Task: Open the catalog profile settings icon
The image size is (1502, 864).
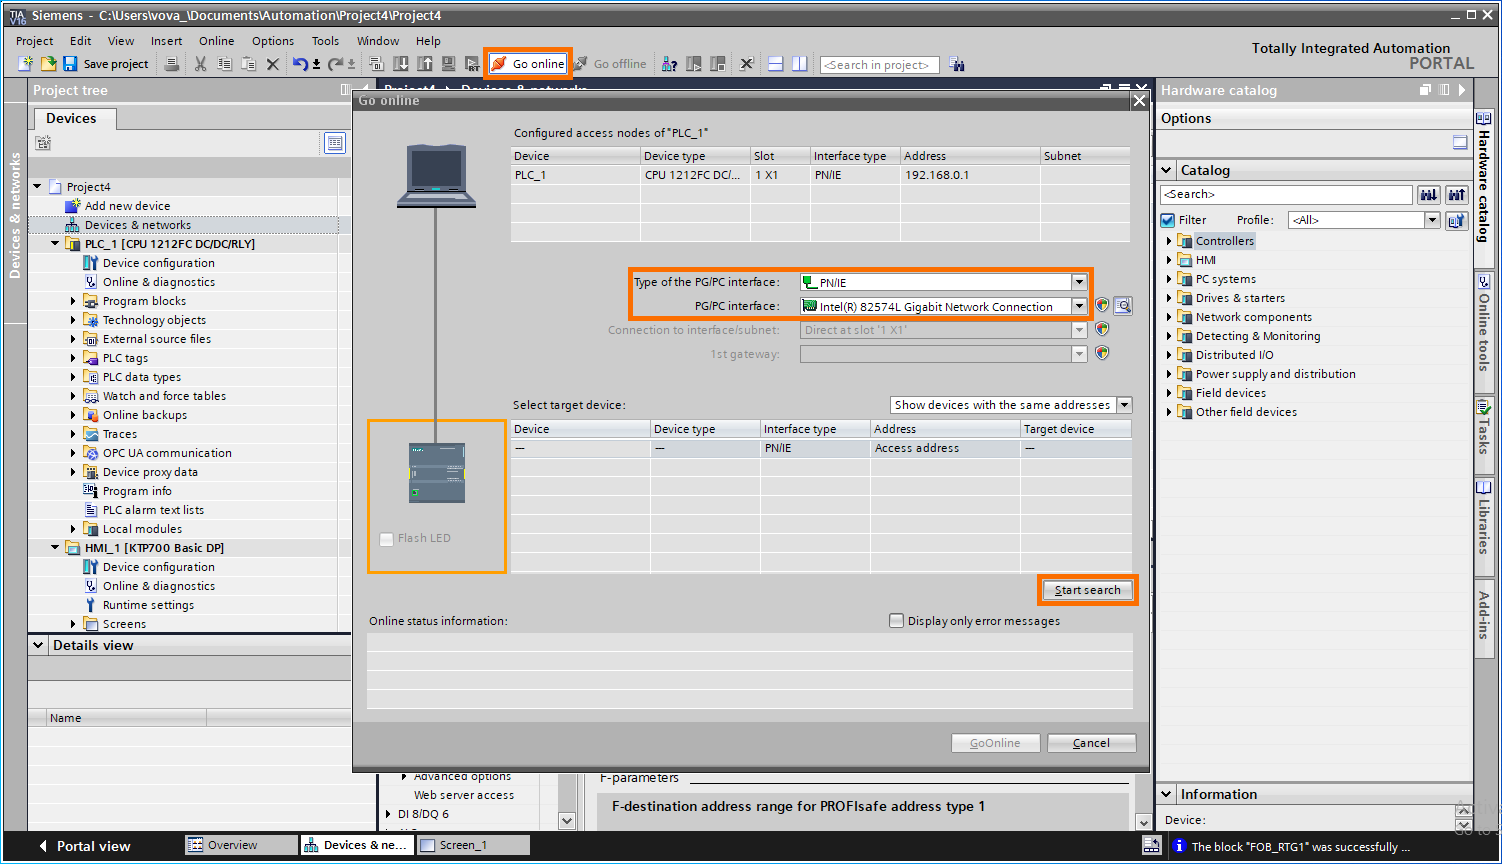Action: (1457, 220)
